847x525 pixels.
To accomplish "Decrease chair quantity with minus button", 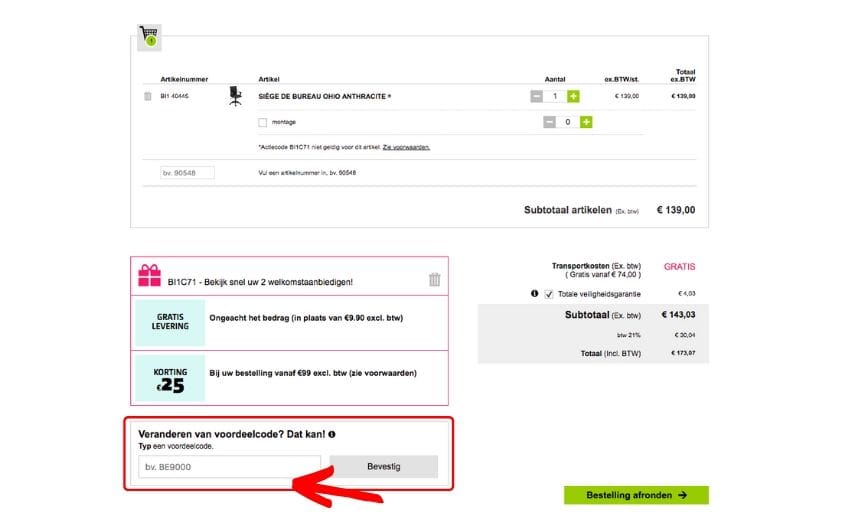I will (x=537, y=96).
